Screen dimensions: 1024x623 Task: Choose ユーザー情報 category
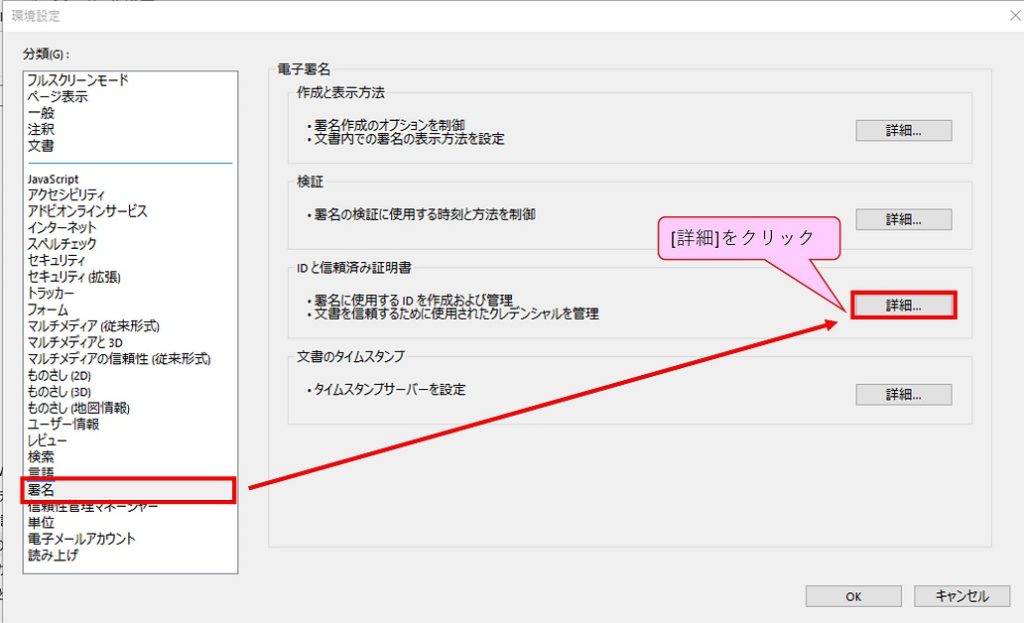[x=62, y=424]
